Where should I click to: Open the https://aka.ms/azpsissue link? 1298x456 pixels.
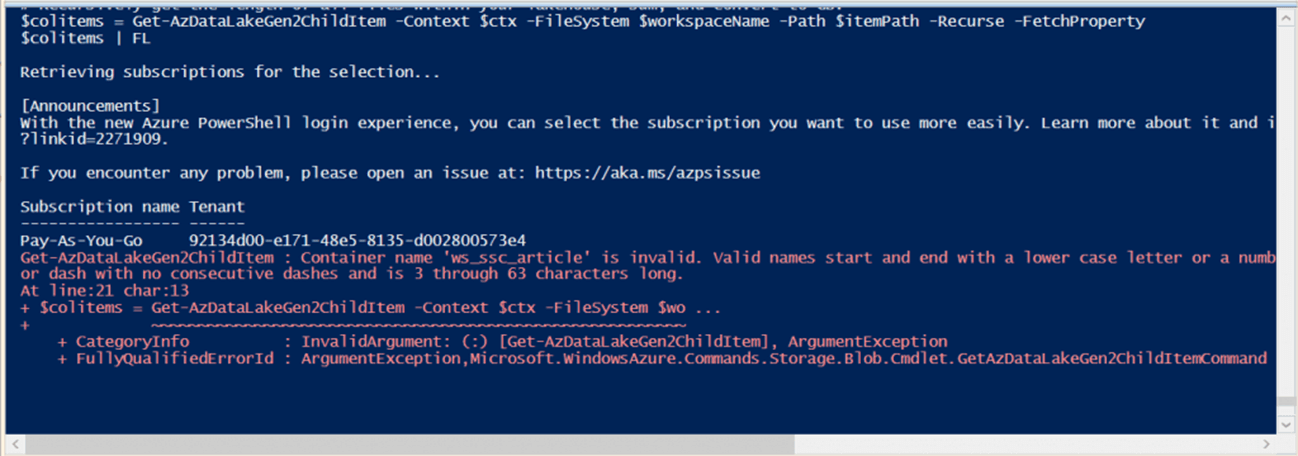point(647,173)
